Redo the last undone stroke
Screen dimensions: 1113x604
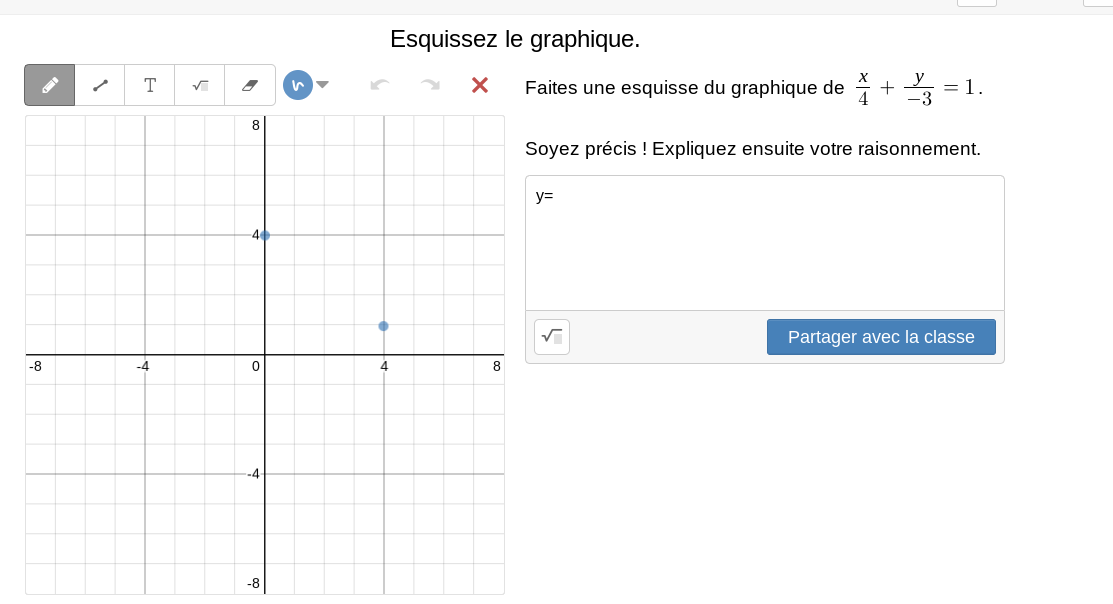tap(430, 85)
